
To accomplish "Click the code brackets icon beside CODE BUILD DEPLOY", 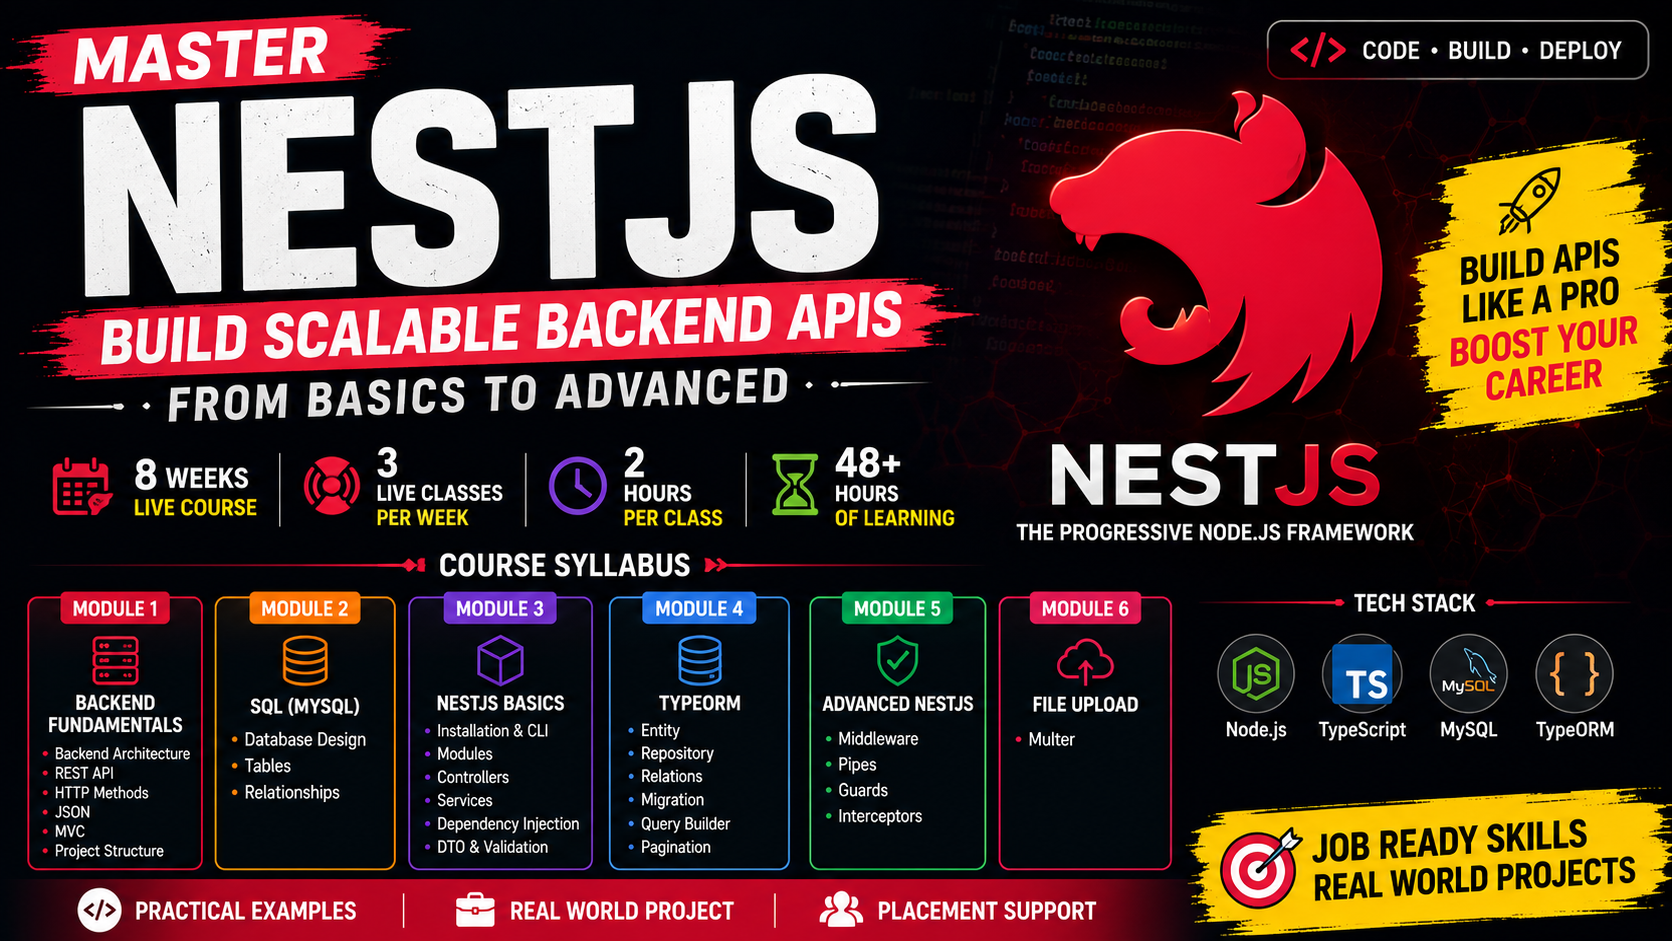I will [x=1317, y=50].
